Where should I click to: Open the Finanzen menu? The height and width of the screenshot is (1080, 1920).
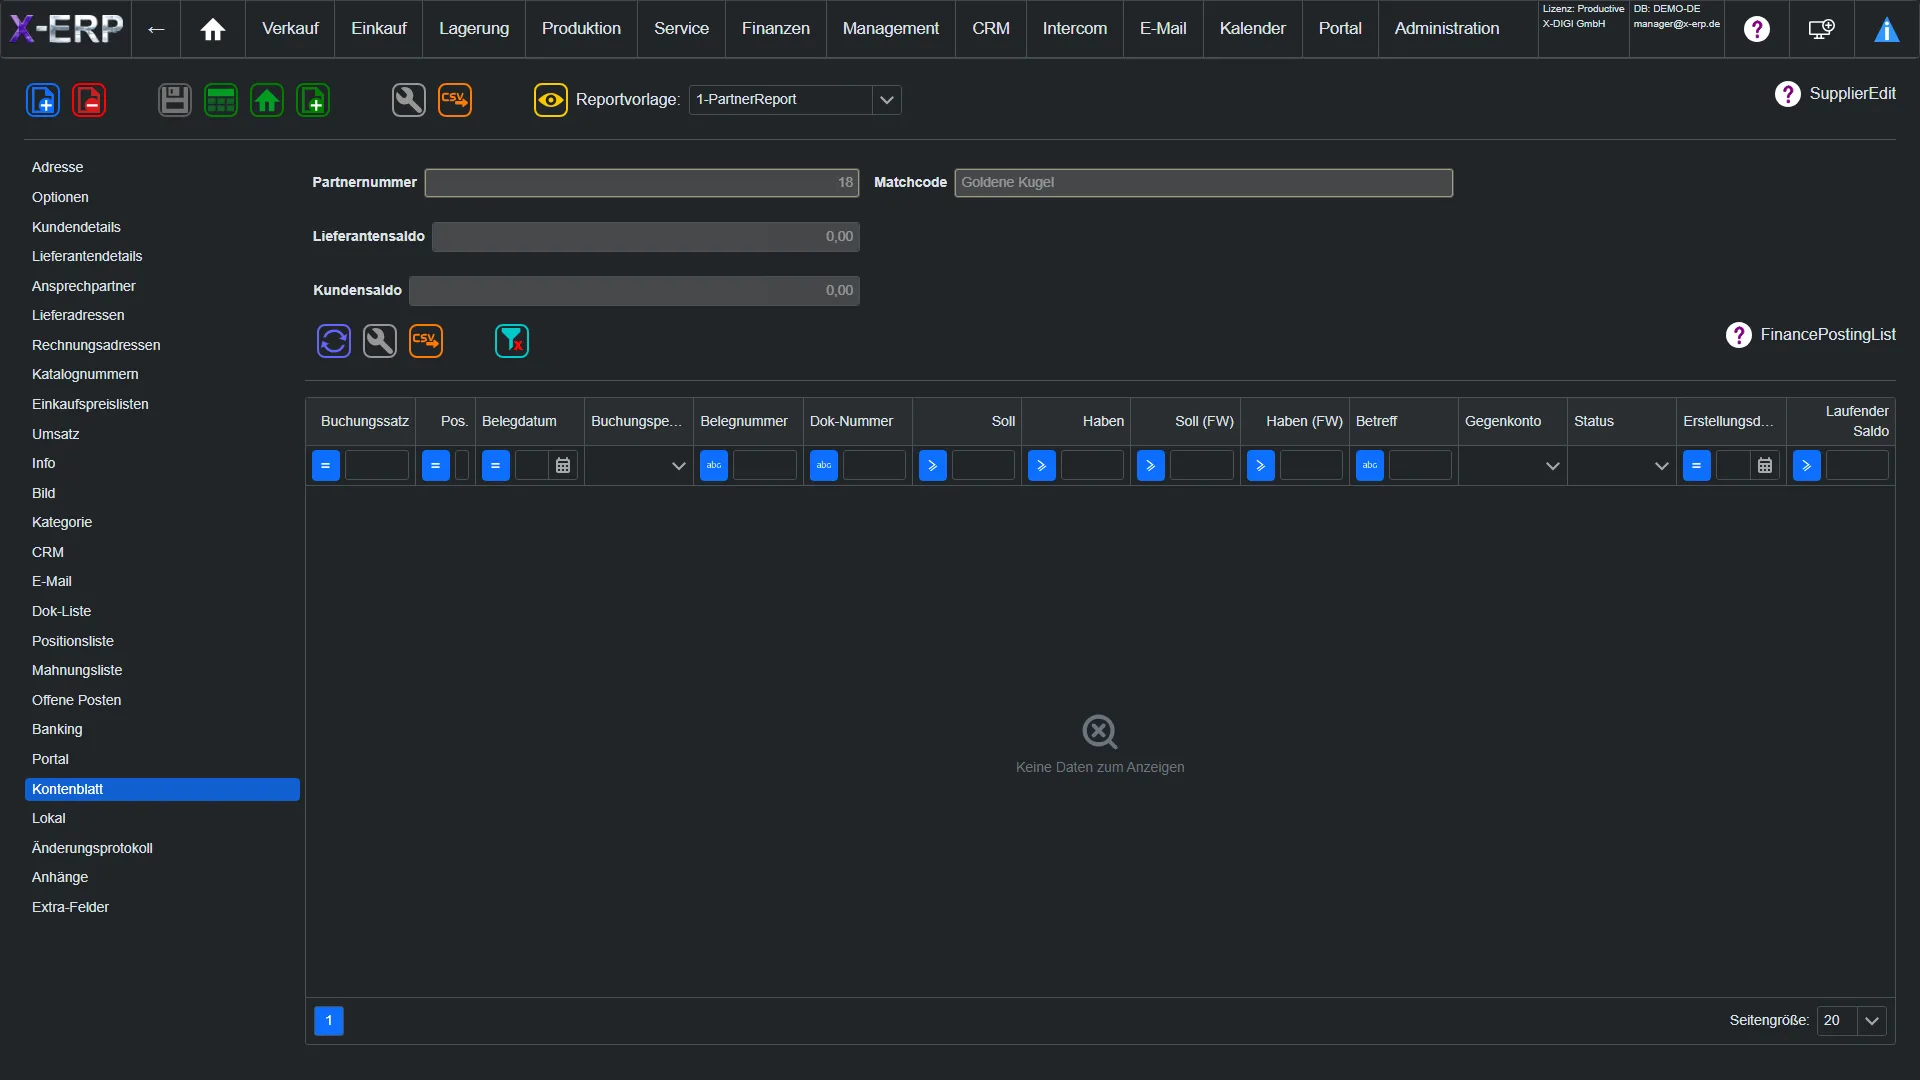(x=776, y=29)
